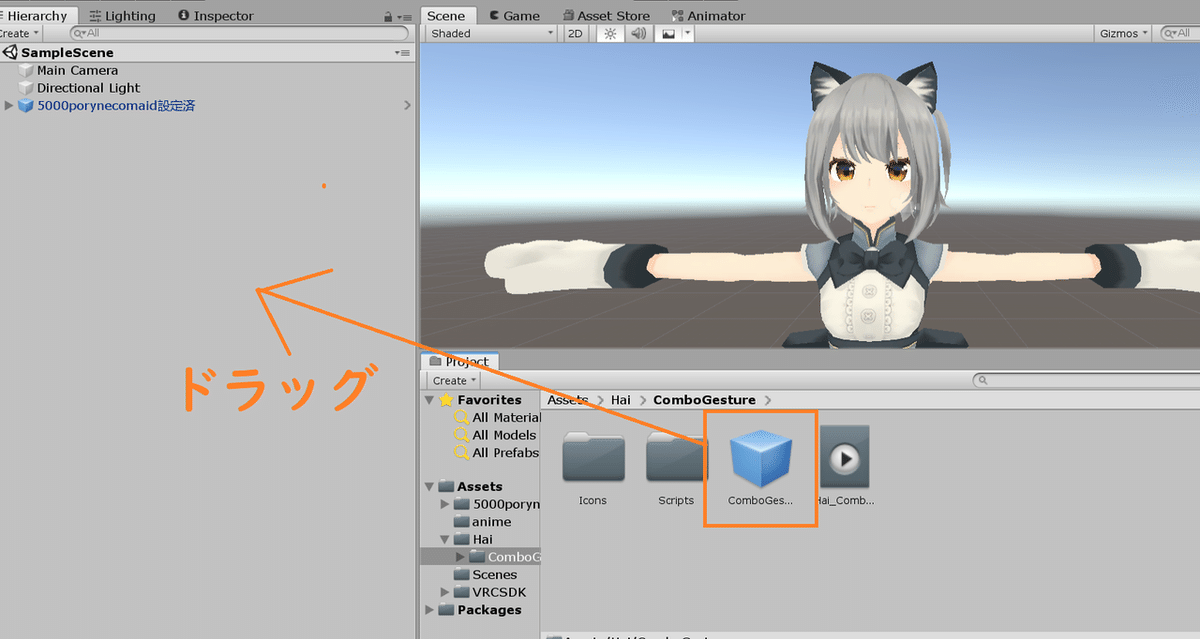Expand the Packages group

(x=430, y=610)
